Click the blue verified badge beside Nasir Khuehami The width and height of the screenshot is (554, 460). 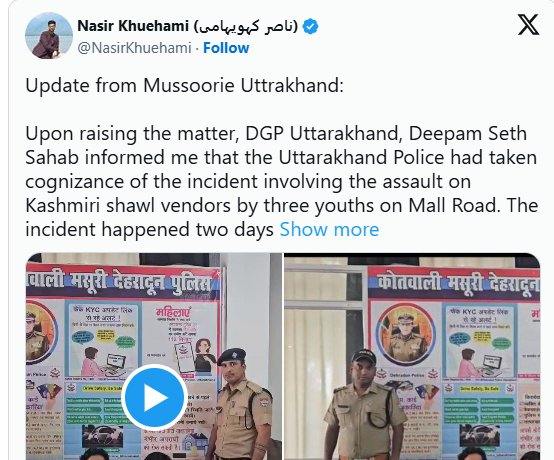pos(311,26)
